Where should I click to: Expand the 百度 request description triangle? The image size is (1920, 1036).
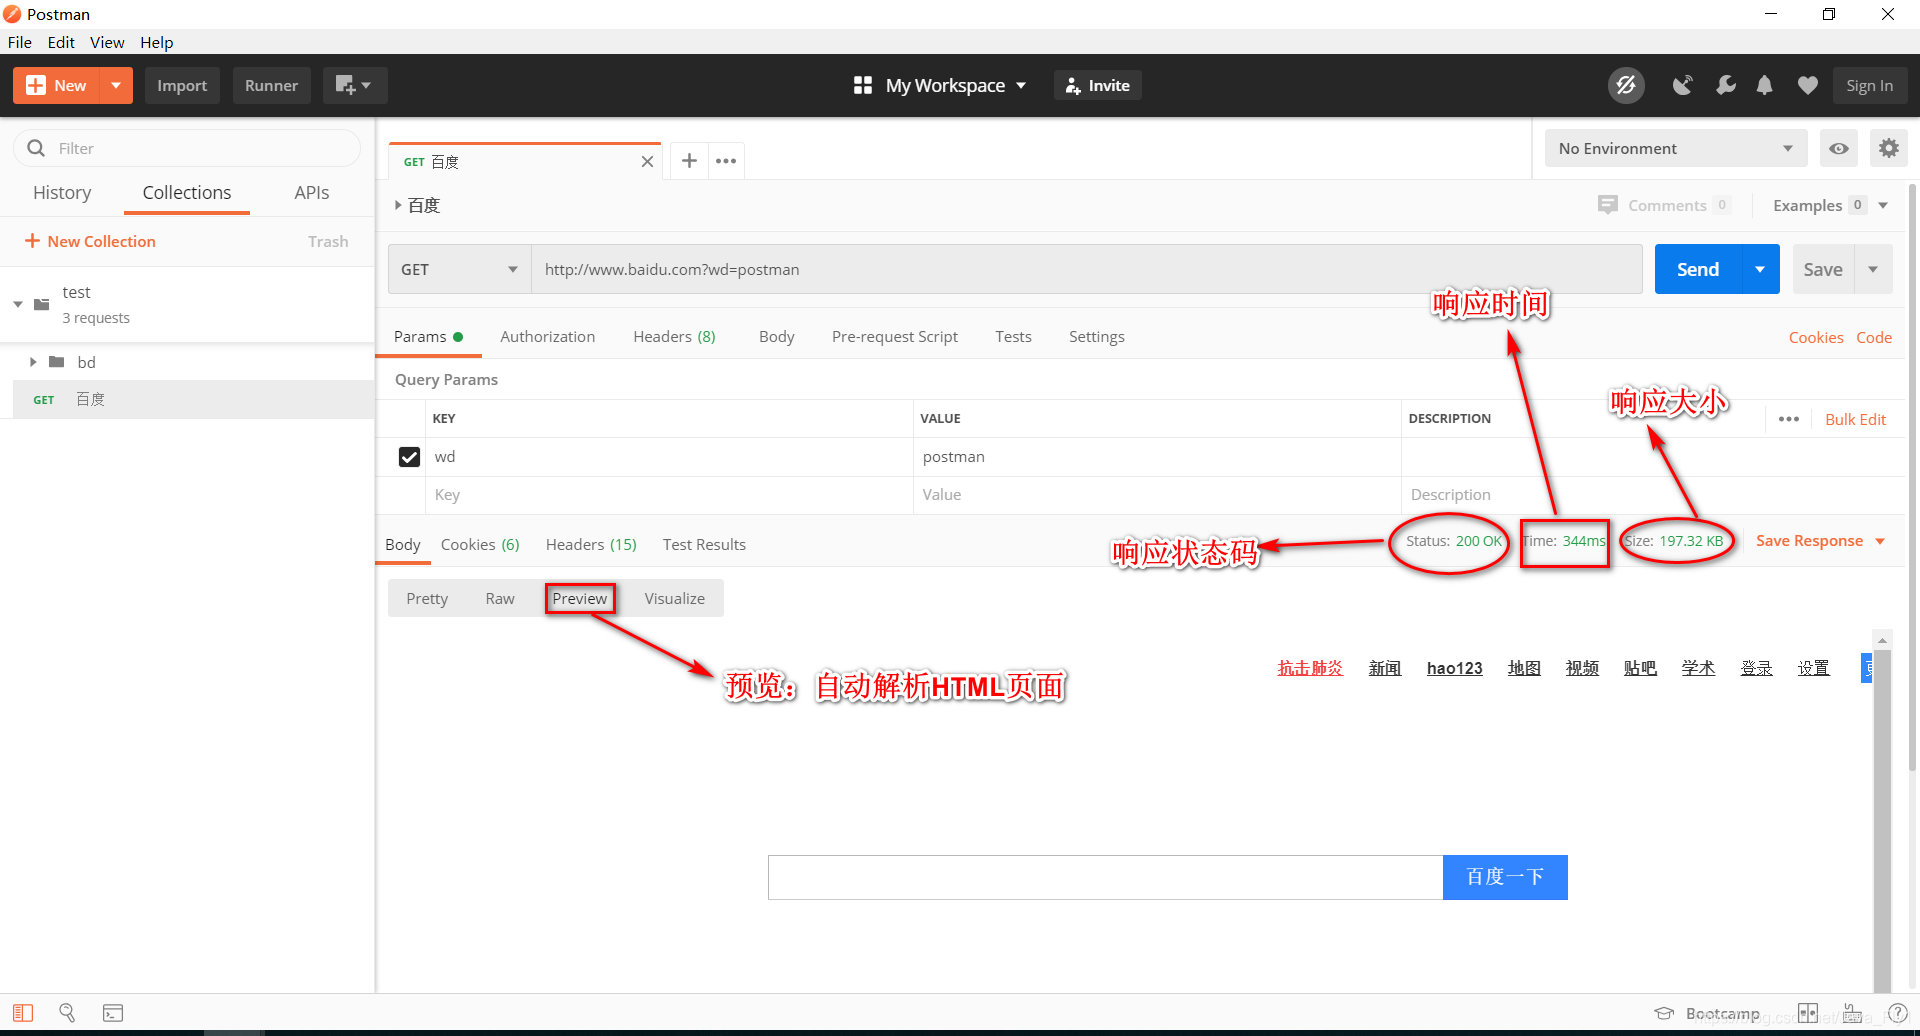[x=398, y=205]
